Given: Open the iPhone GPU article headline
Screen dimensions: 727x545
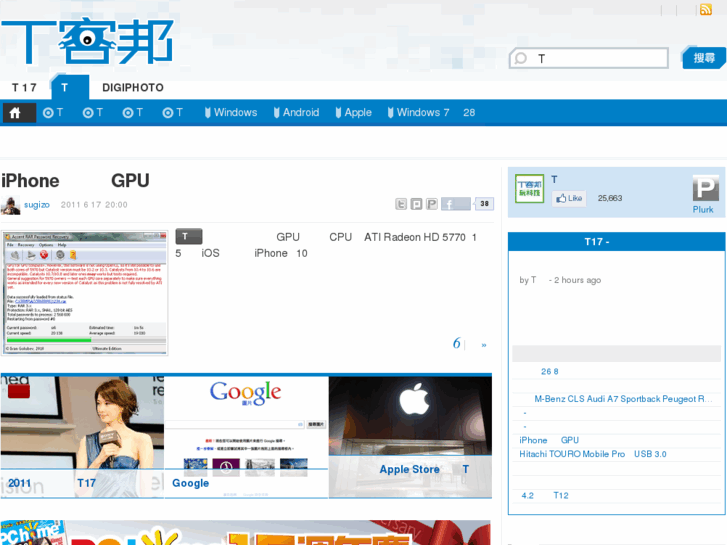Looking at the screenshot, I should 76,181.
